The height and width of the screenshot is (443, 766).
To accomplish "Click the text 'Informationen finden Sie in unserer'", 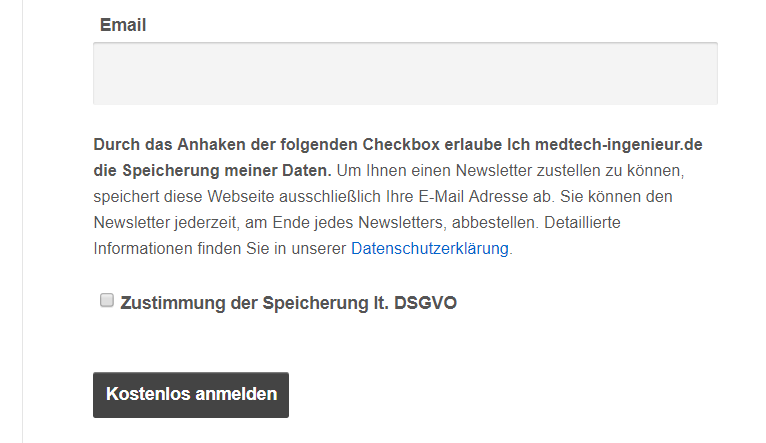I will coord(220,248).
